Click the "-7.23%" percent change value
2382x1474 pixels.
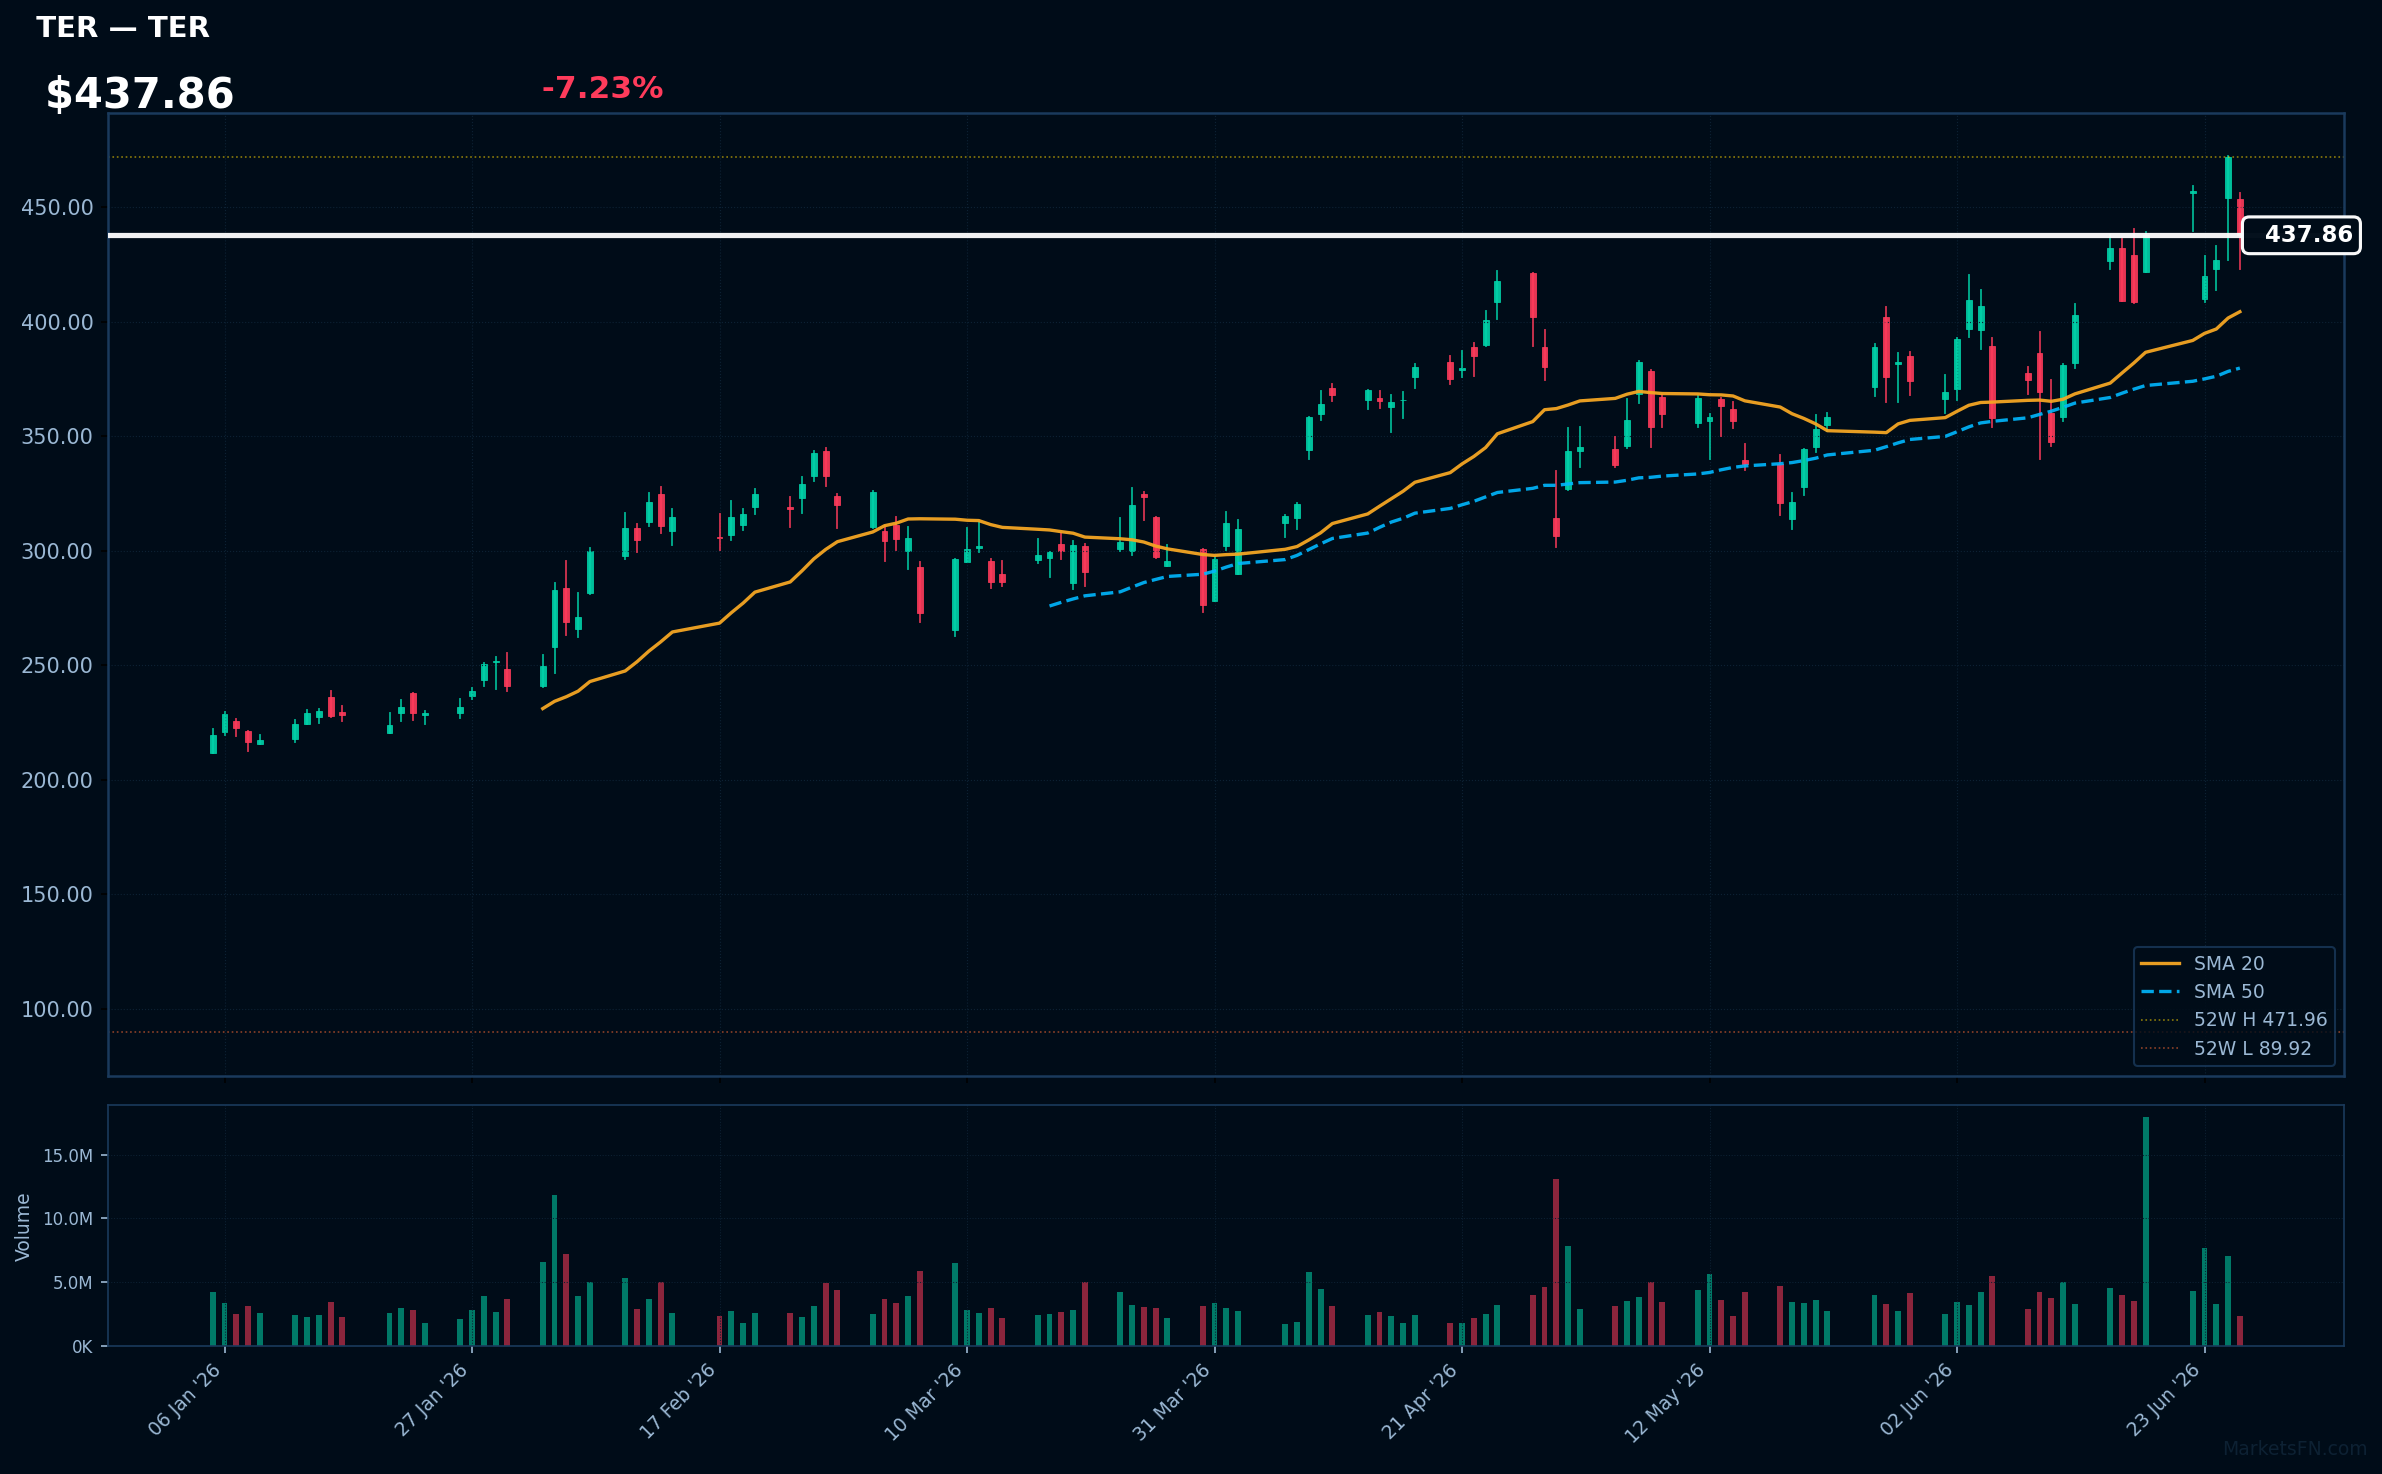pos(602,88)
